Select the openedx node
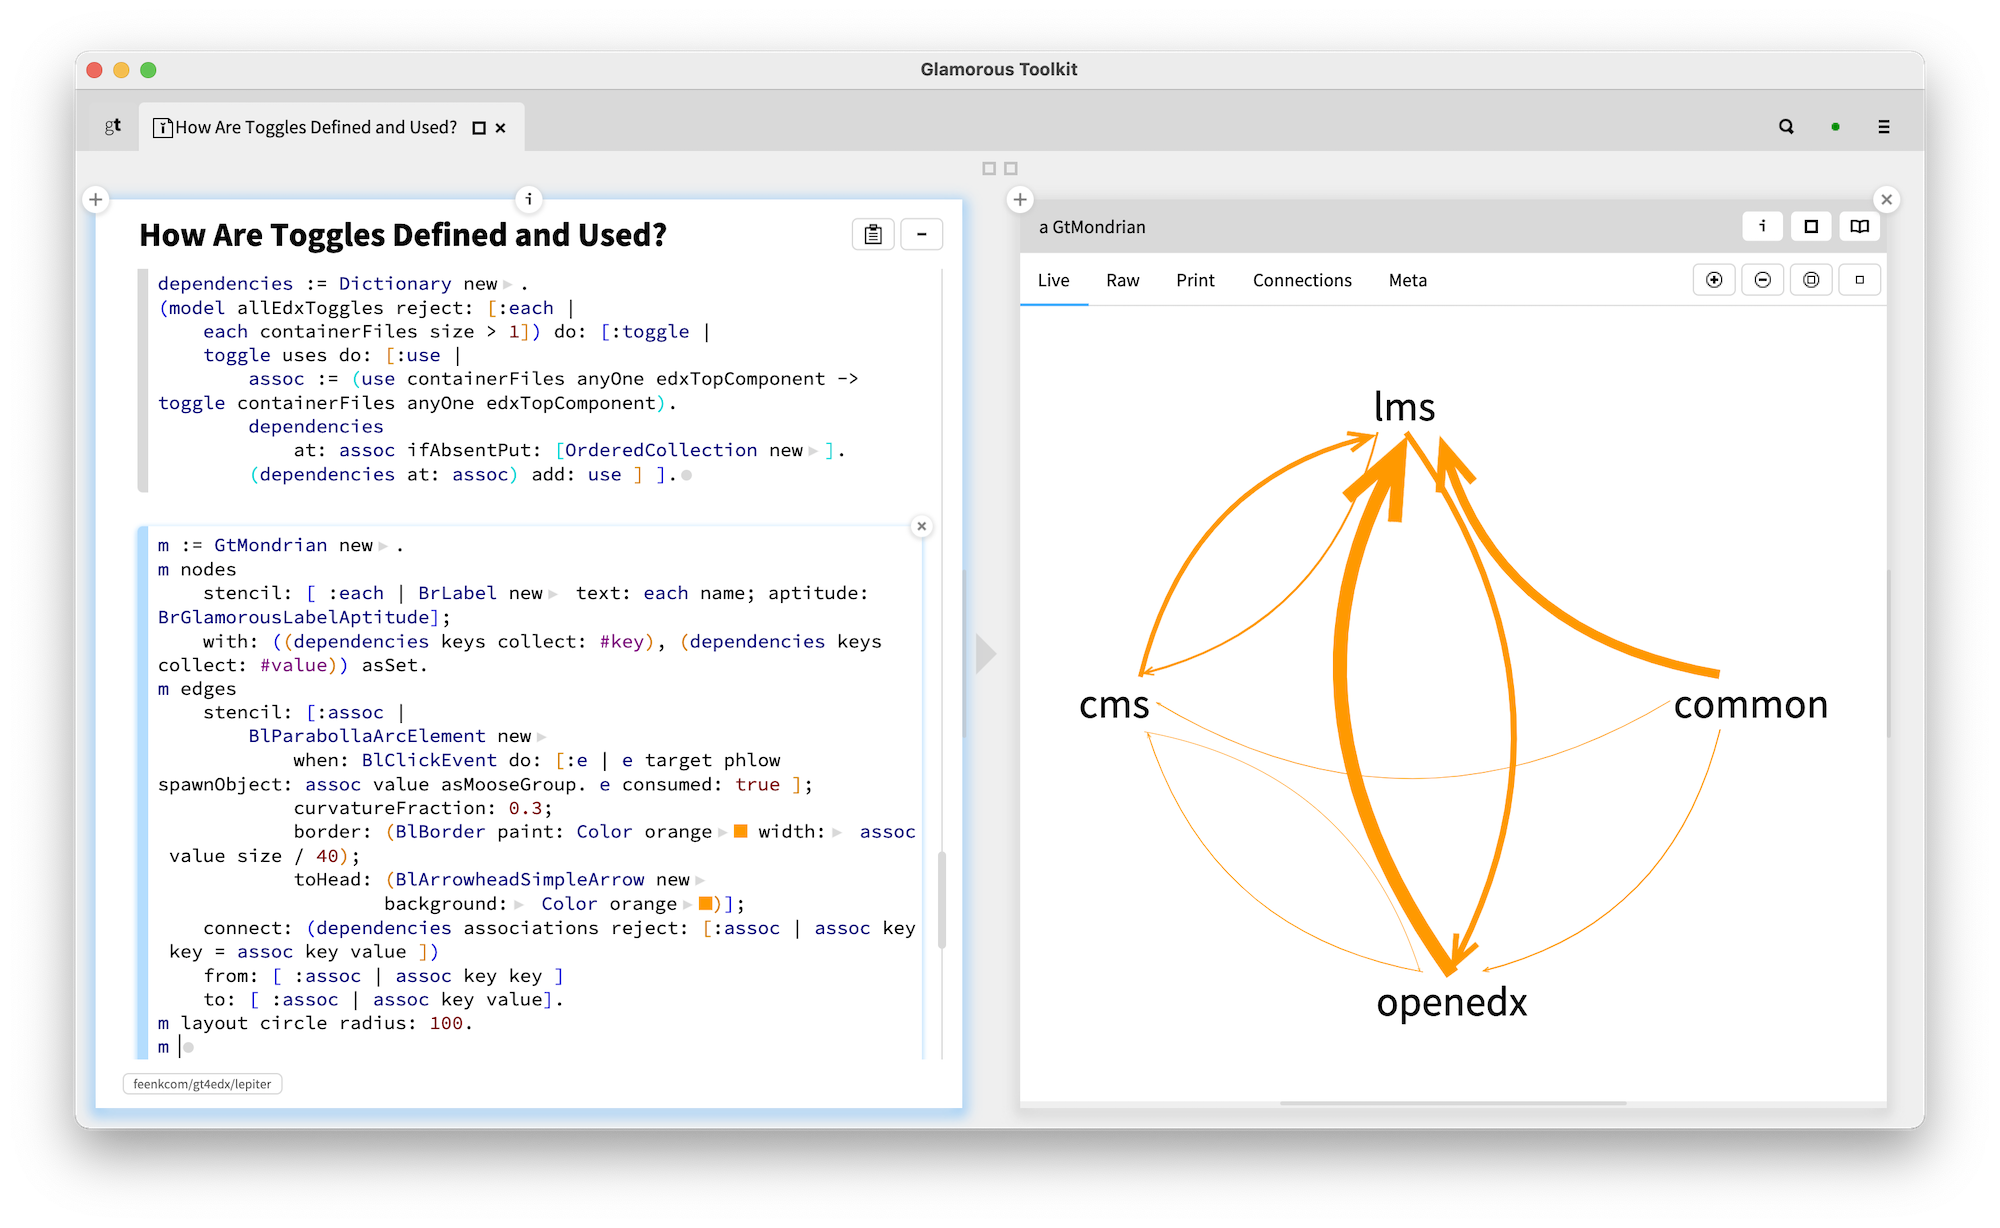The width and height of the screenshot is (2000, 1228). [1452, 1002]
